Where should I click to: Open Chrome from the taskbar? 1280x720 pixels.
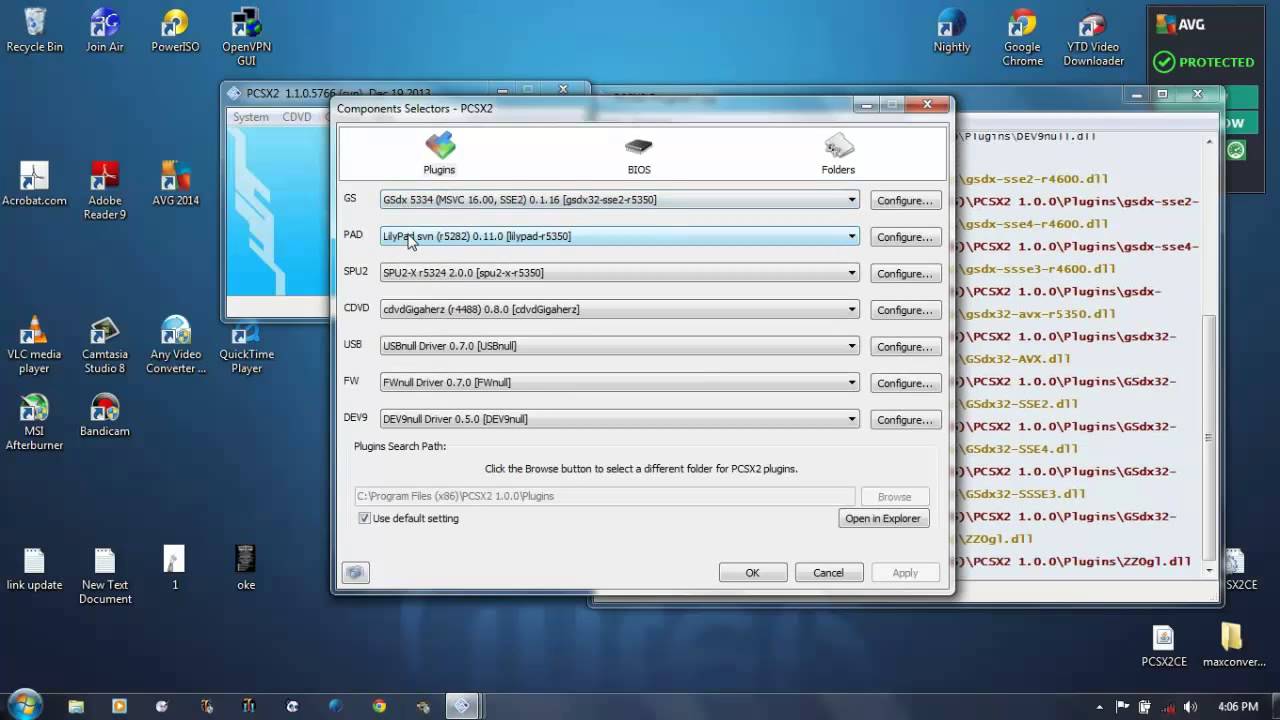(x=379, y=706)
